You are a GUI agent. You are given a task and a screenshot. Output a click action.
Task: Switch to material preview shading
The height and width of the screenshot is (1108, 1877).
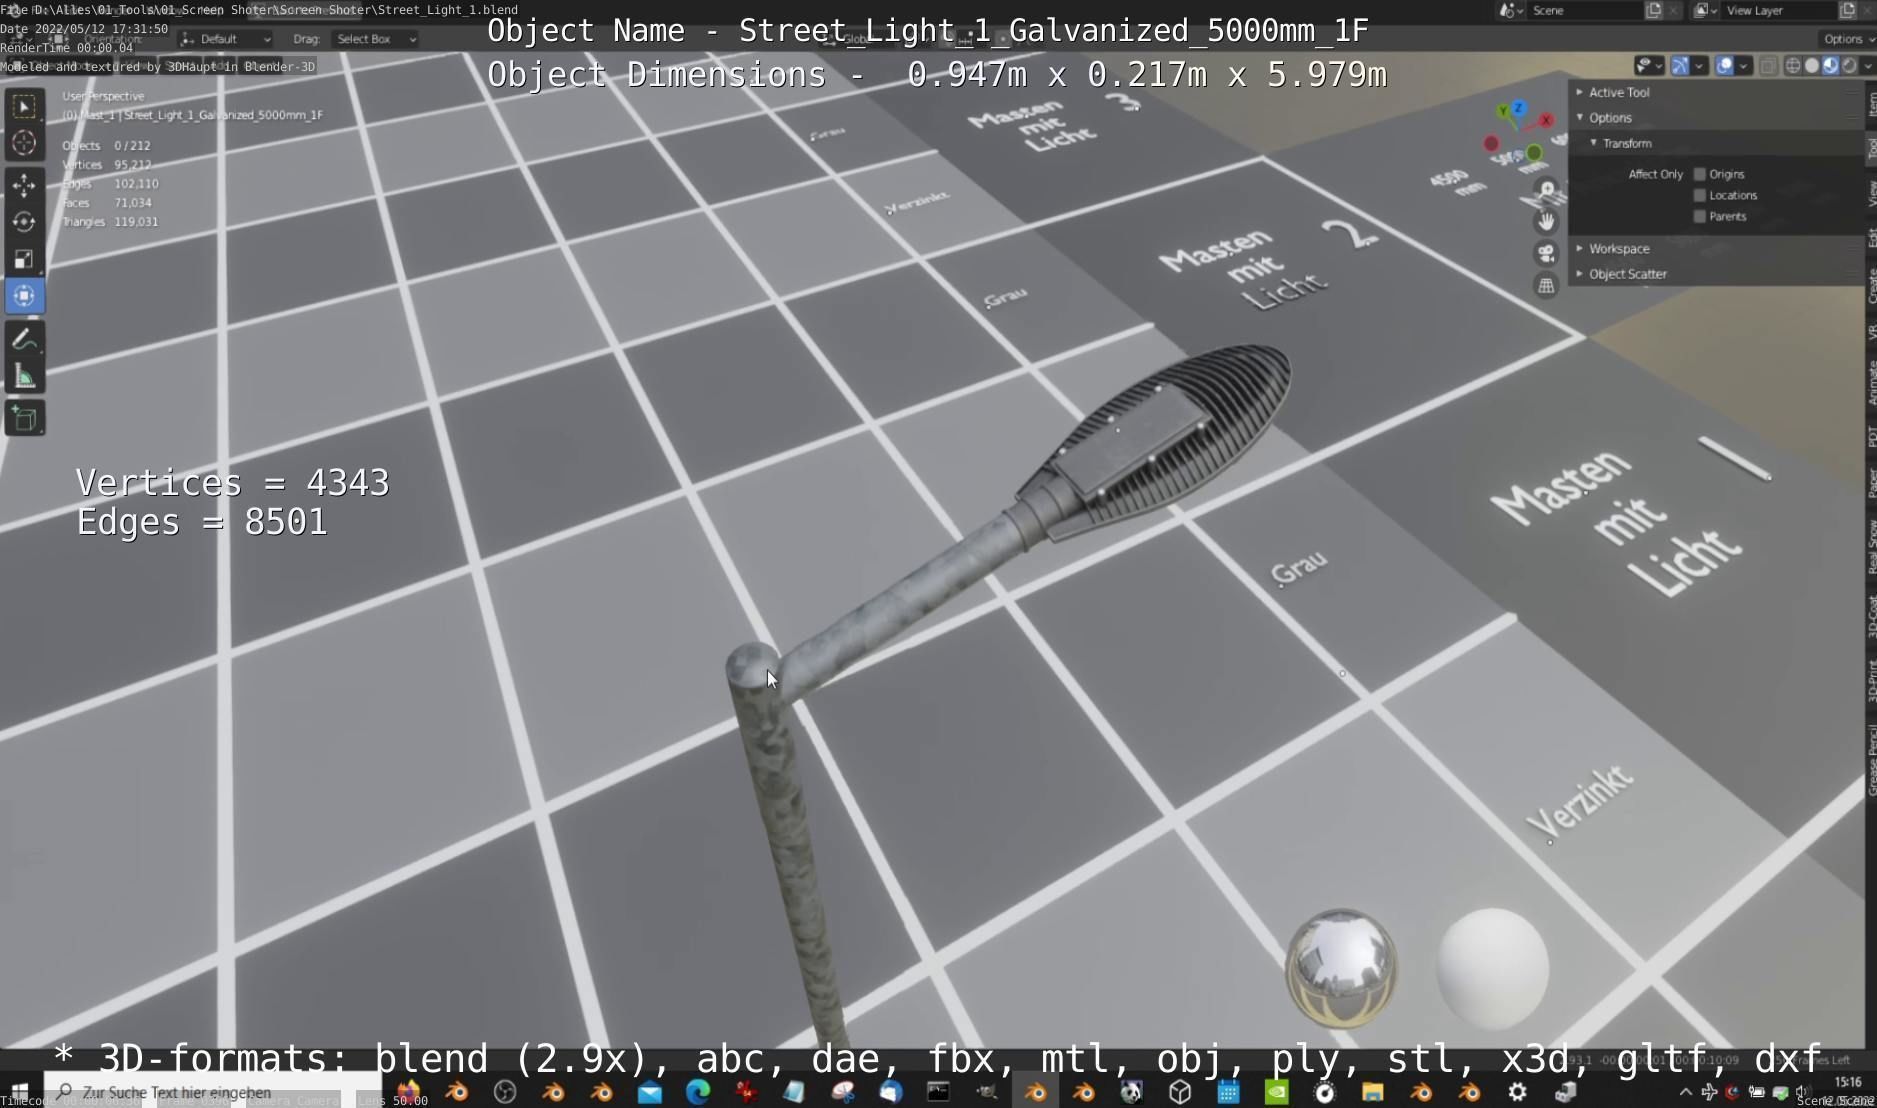coord(1830,66)
